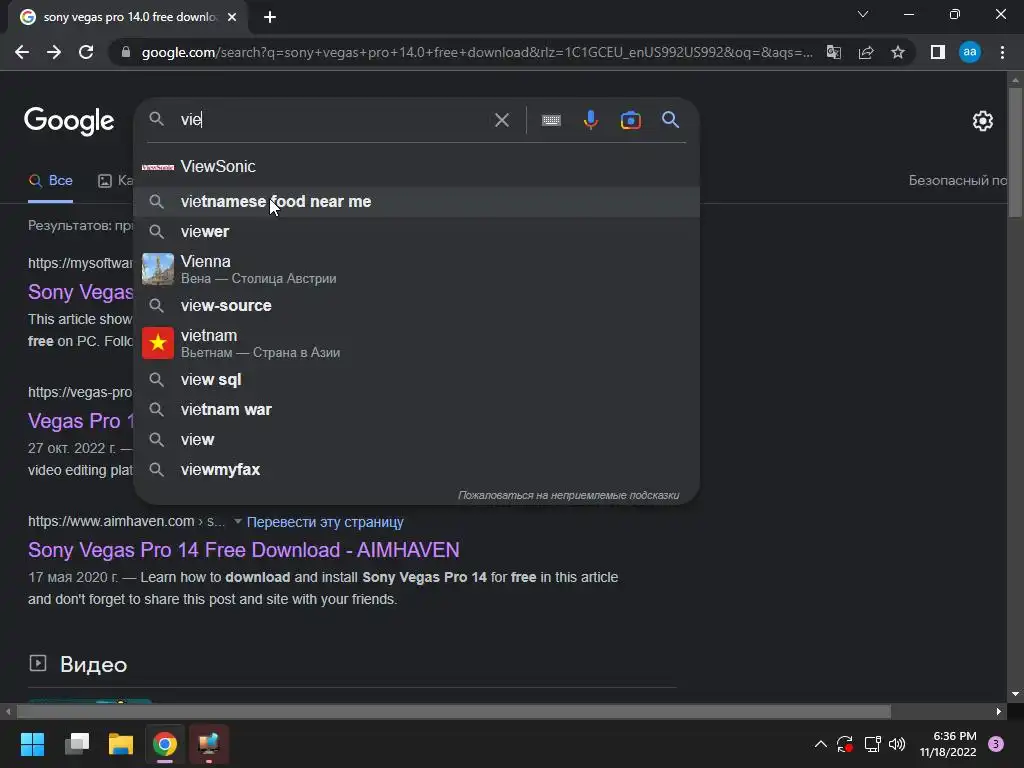This screenshot has width=1024, height=768.
Task: Click the Chrome taskbar icon
Action: 165,744
